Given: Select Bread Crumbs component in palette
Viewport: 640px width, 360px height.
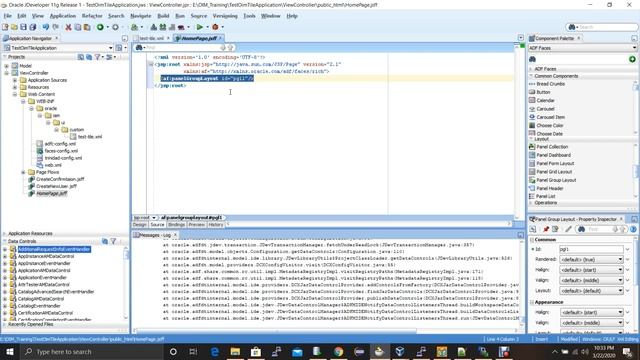Looking at the screenshot, I should coord(551,84).
